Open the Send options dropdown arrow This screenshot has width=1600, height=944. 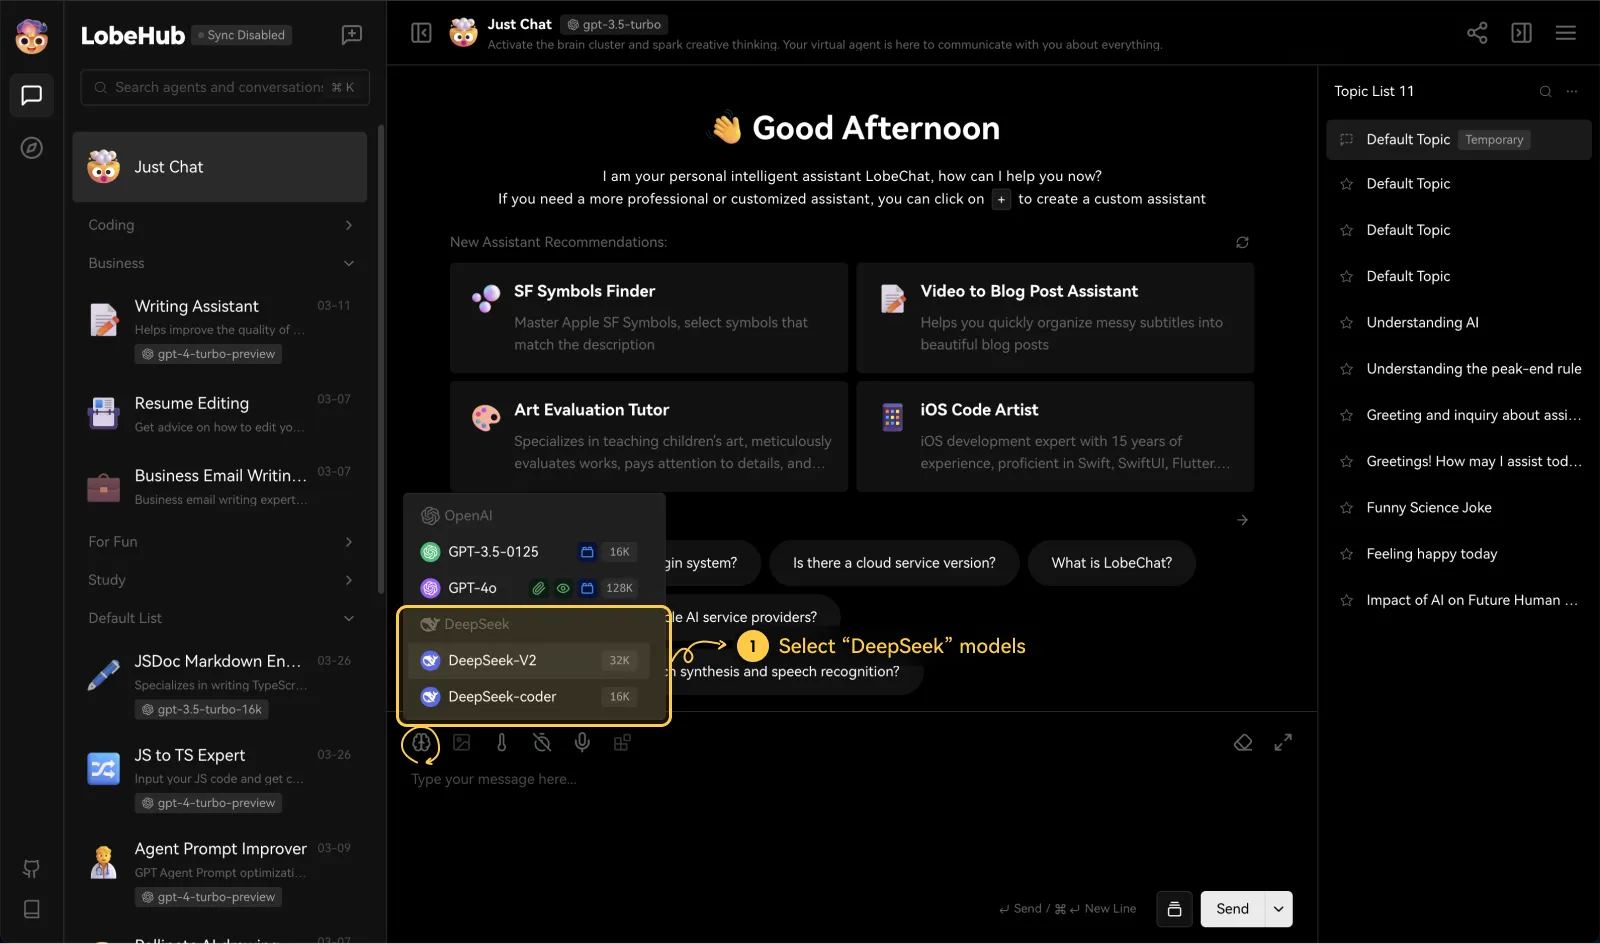coord(1278,909)
